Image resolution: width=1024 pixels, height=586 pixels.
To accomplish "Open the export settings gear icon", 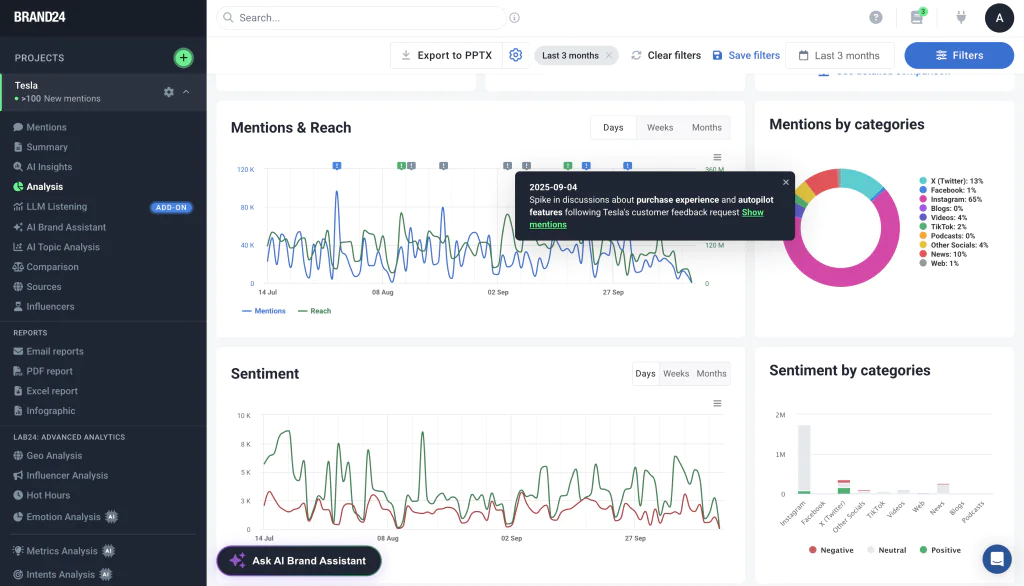I will (516, 56).
